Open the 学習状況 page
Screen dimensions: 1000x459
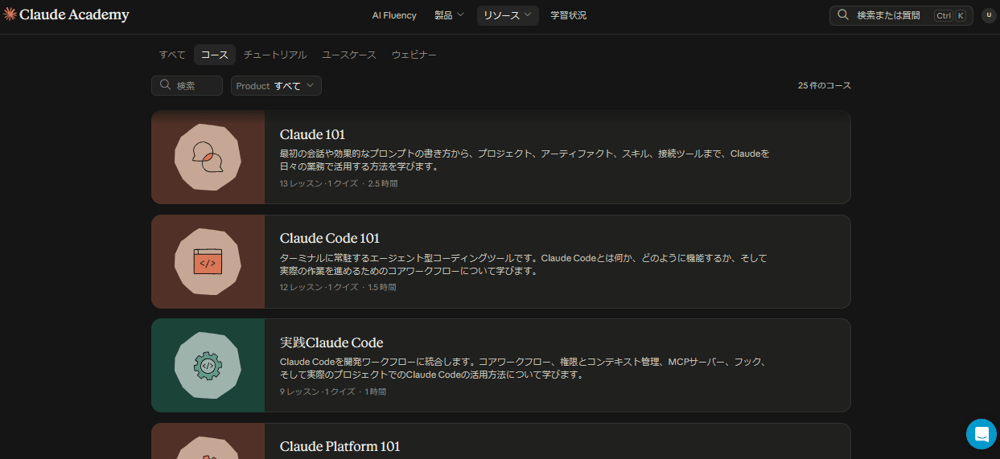[x=568, y=16]
